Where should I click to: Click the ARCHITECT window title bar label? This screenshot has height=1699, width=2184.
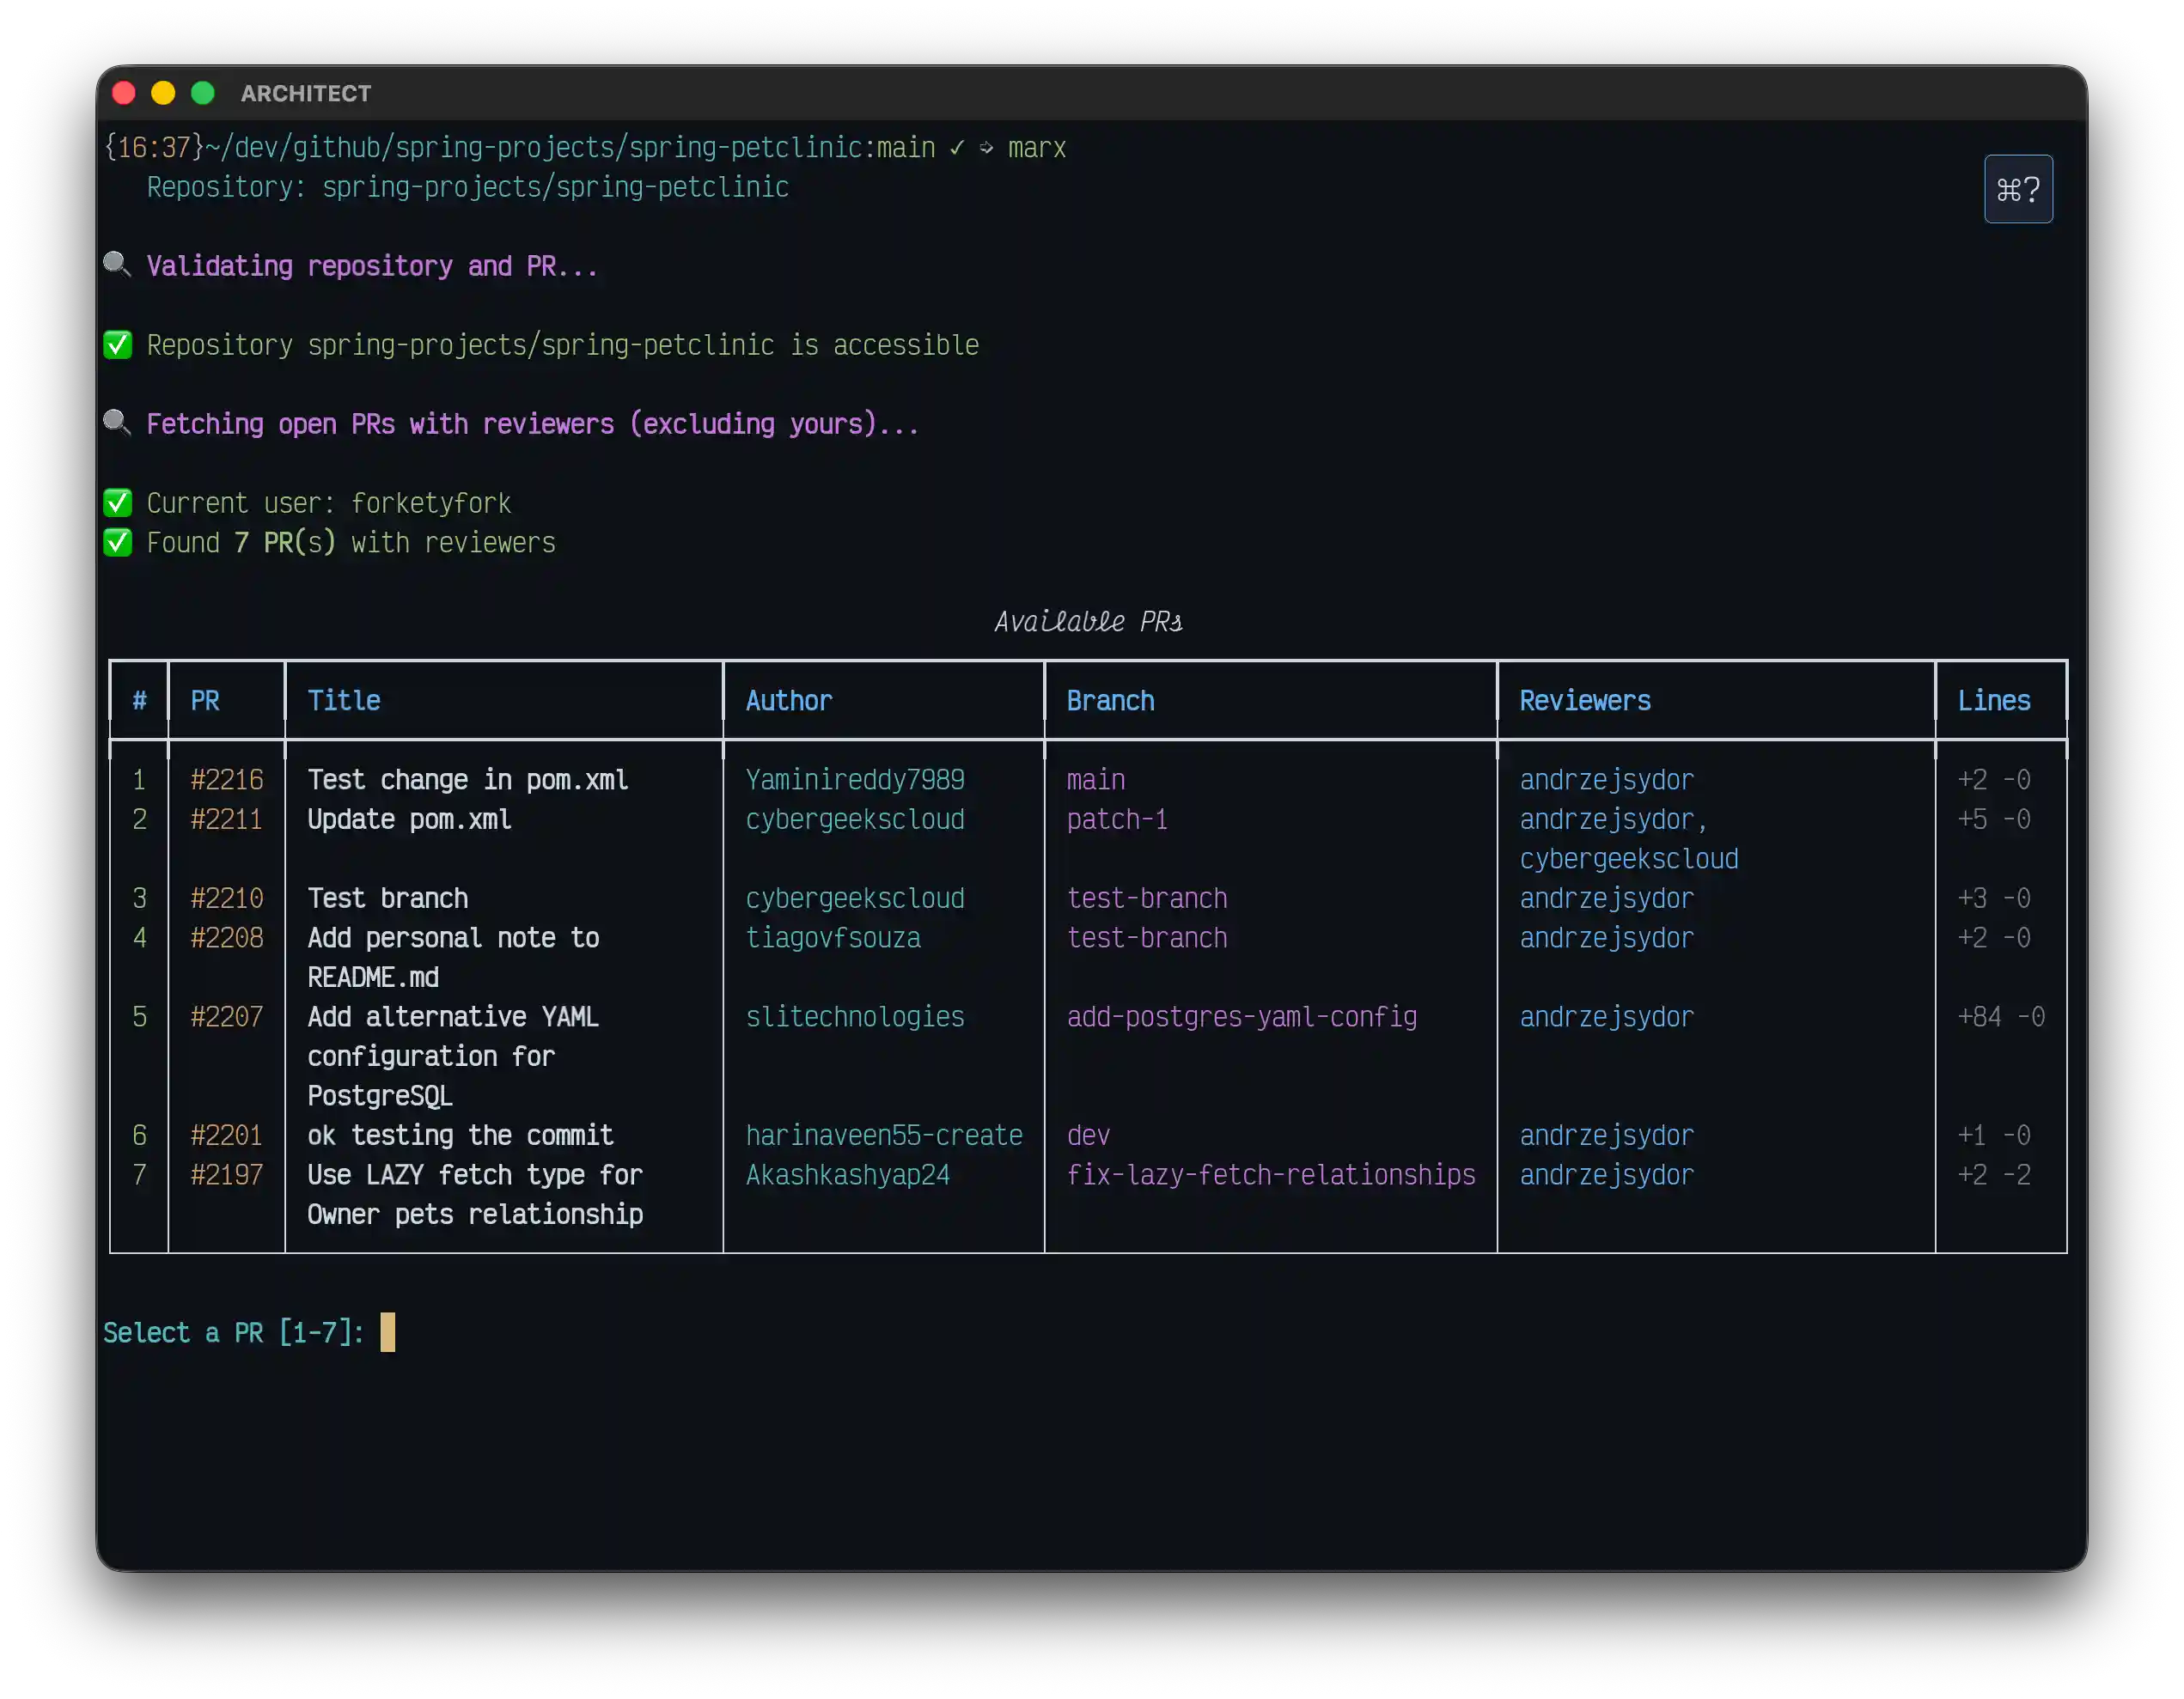point(305,93)
